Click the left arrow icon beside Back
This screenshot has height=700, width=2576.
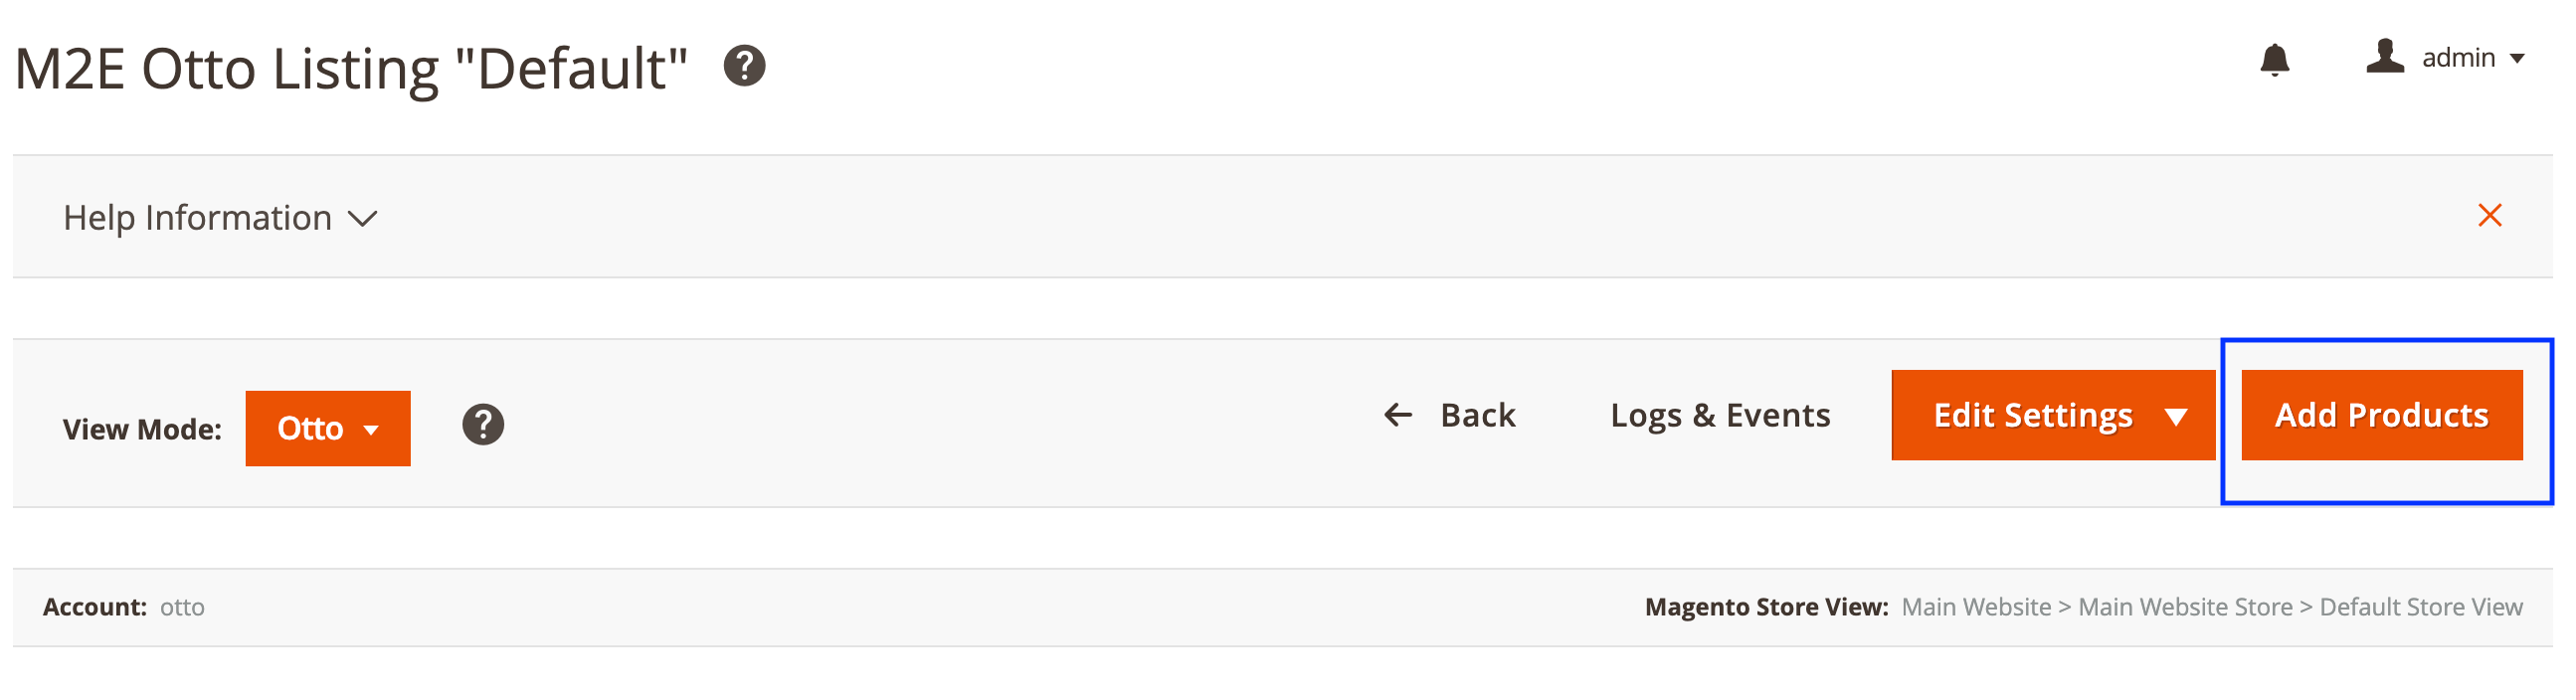pos(1397,414)
